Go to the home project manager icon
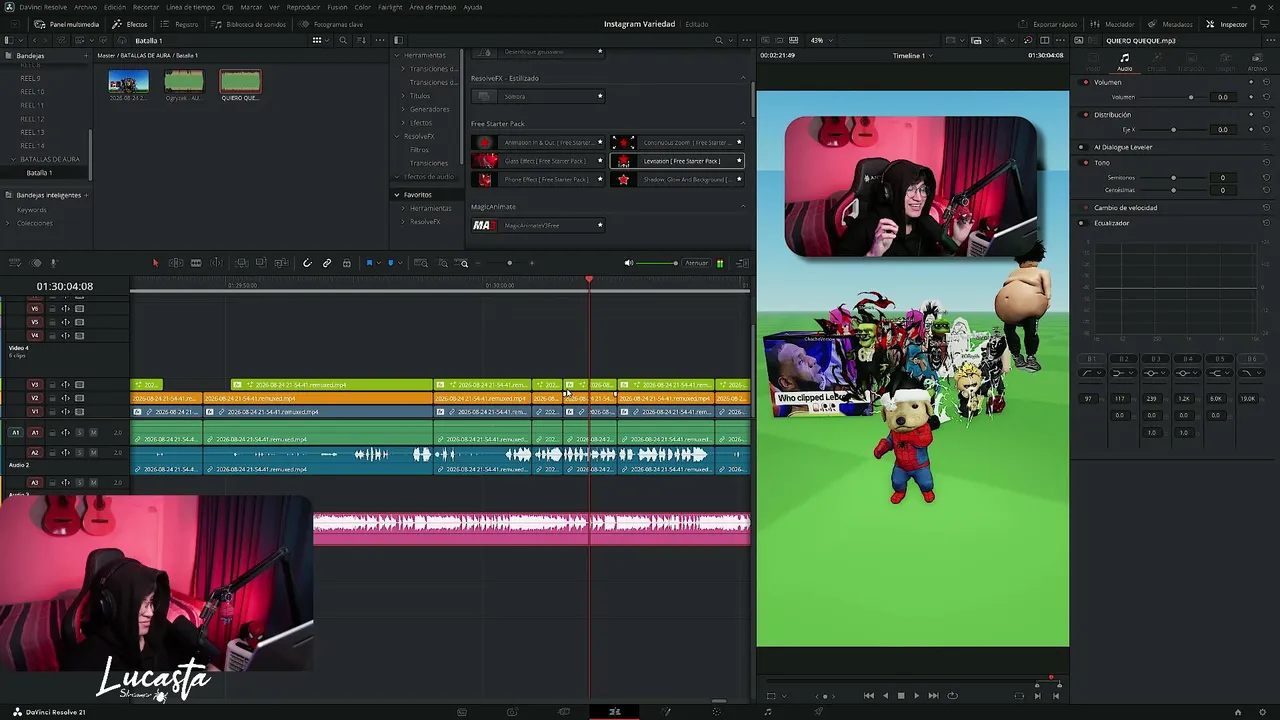The height and width of the screenshot is (720, 1280). [1238, 712]
